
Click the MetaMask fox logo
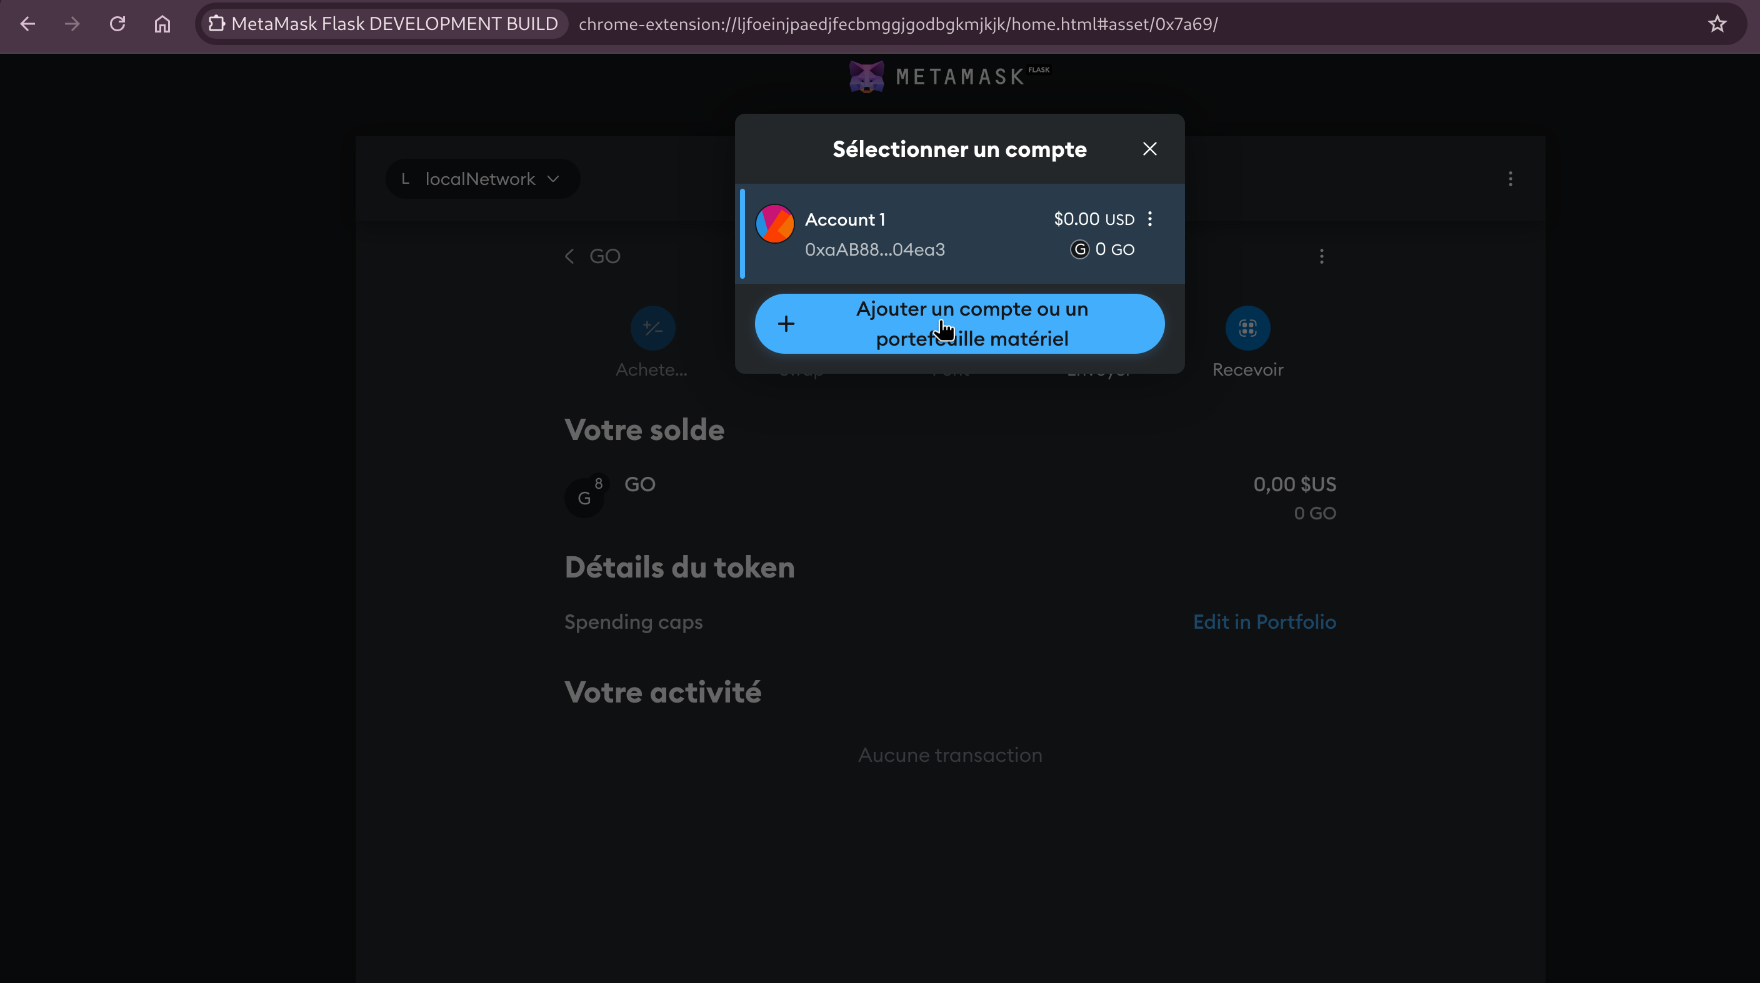[867, 77]
